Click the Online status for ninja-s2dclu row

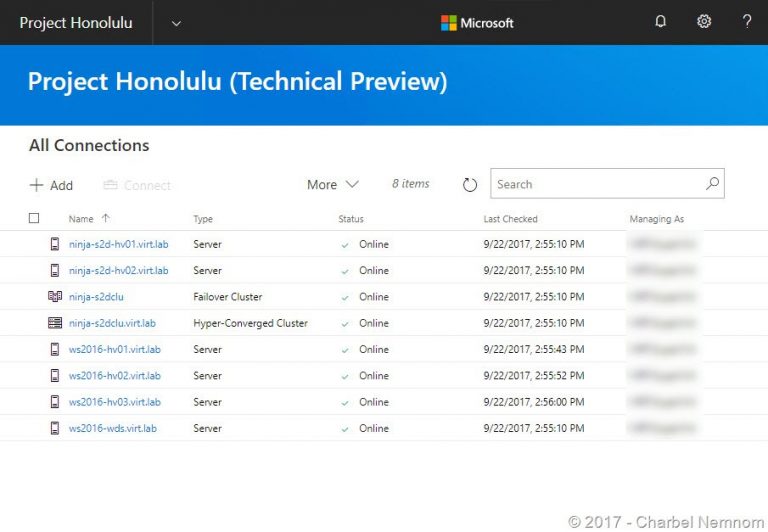[x=374, y=297]
